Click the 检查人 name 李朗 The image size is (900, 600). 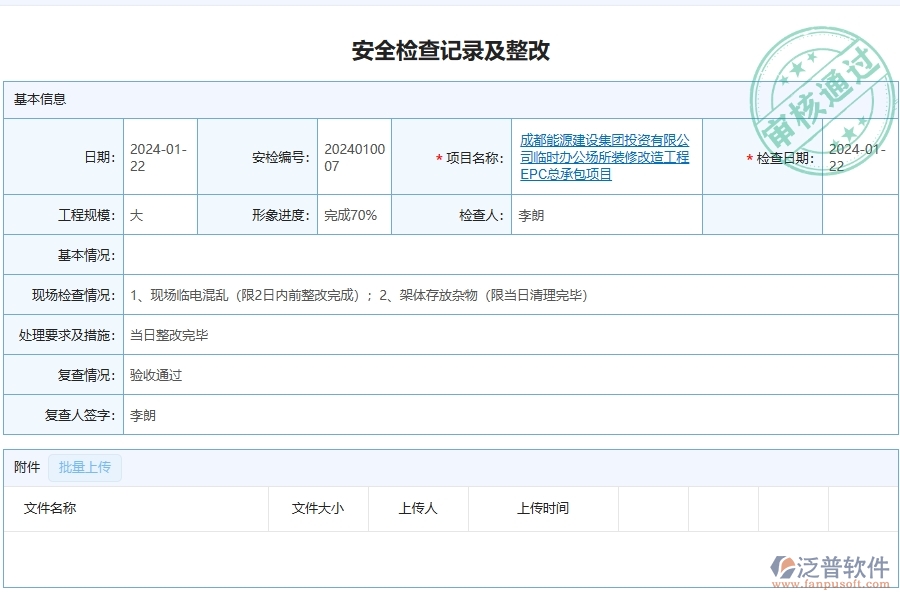(x=527, y=214)
